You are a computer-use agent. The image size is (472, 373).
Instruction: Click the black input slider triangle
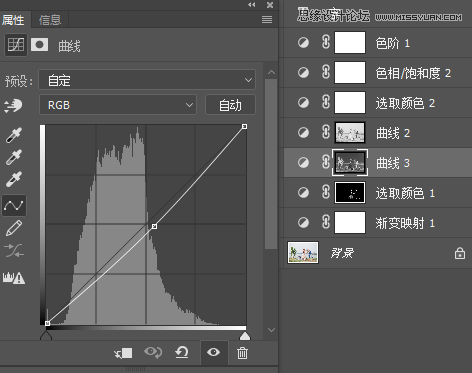pyautogui.click(x=46, y=336)
